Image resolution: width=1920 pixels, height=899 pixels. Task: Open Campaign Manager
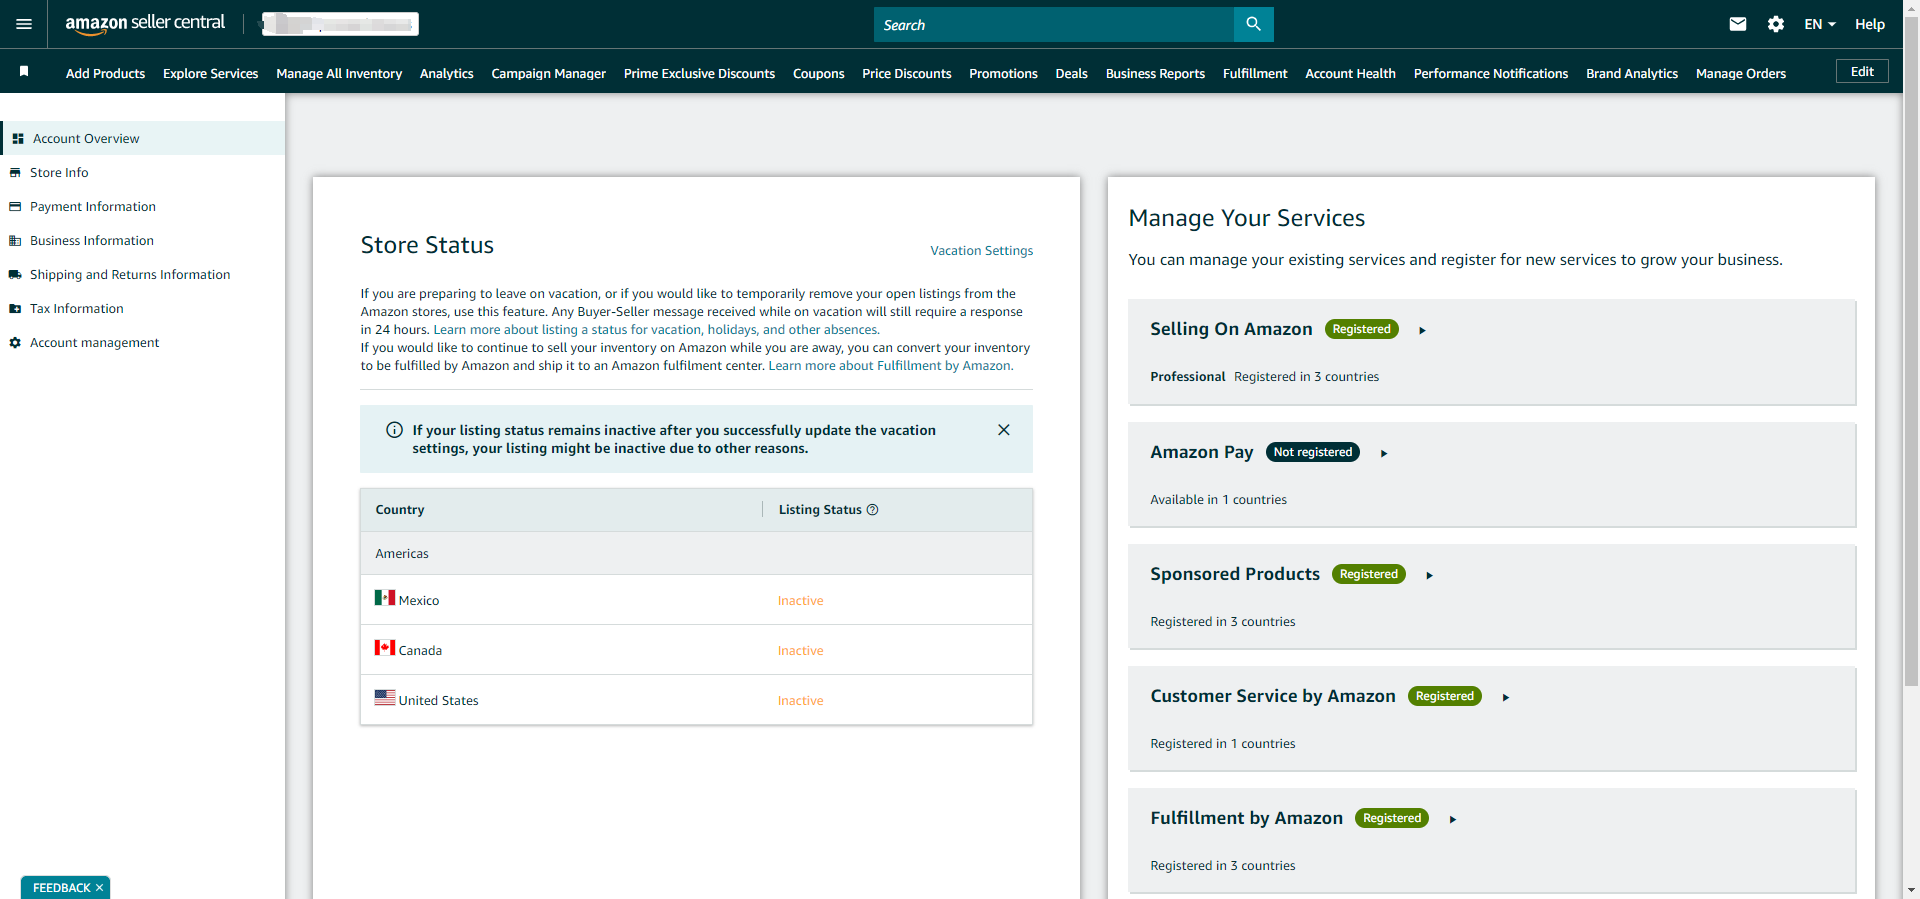point(548,74)
